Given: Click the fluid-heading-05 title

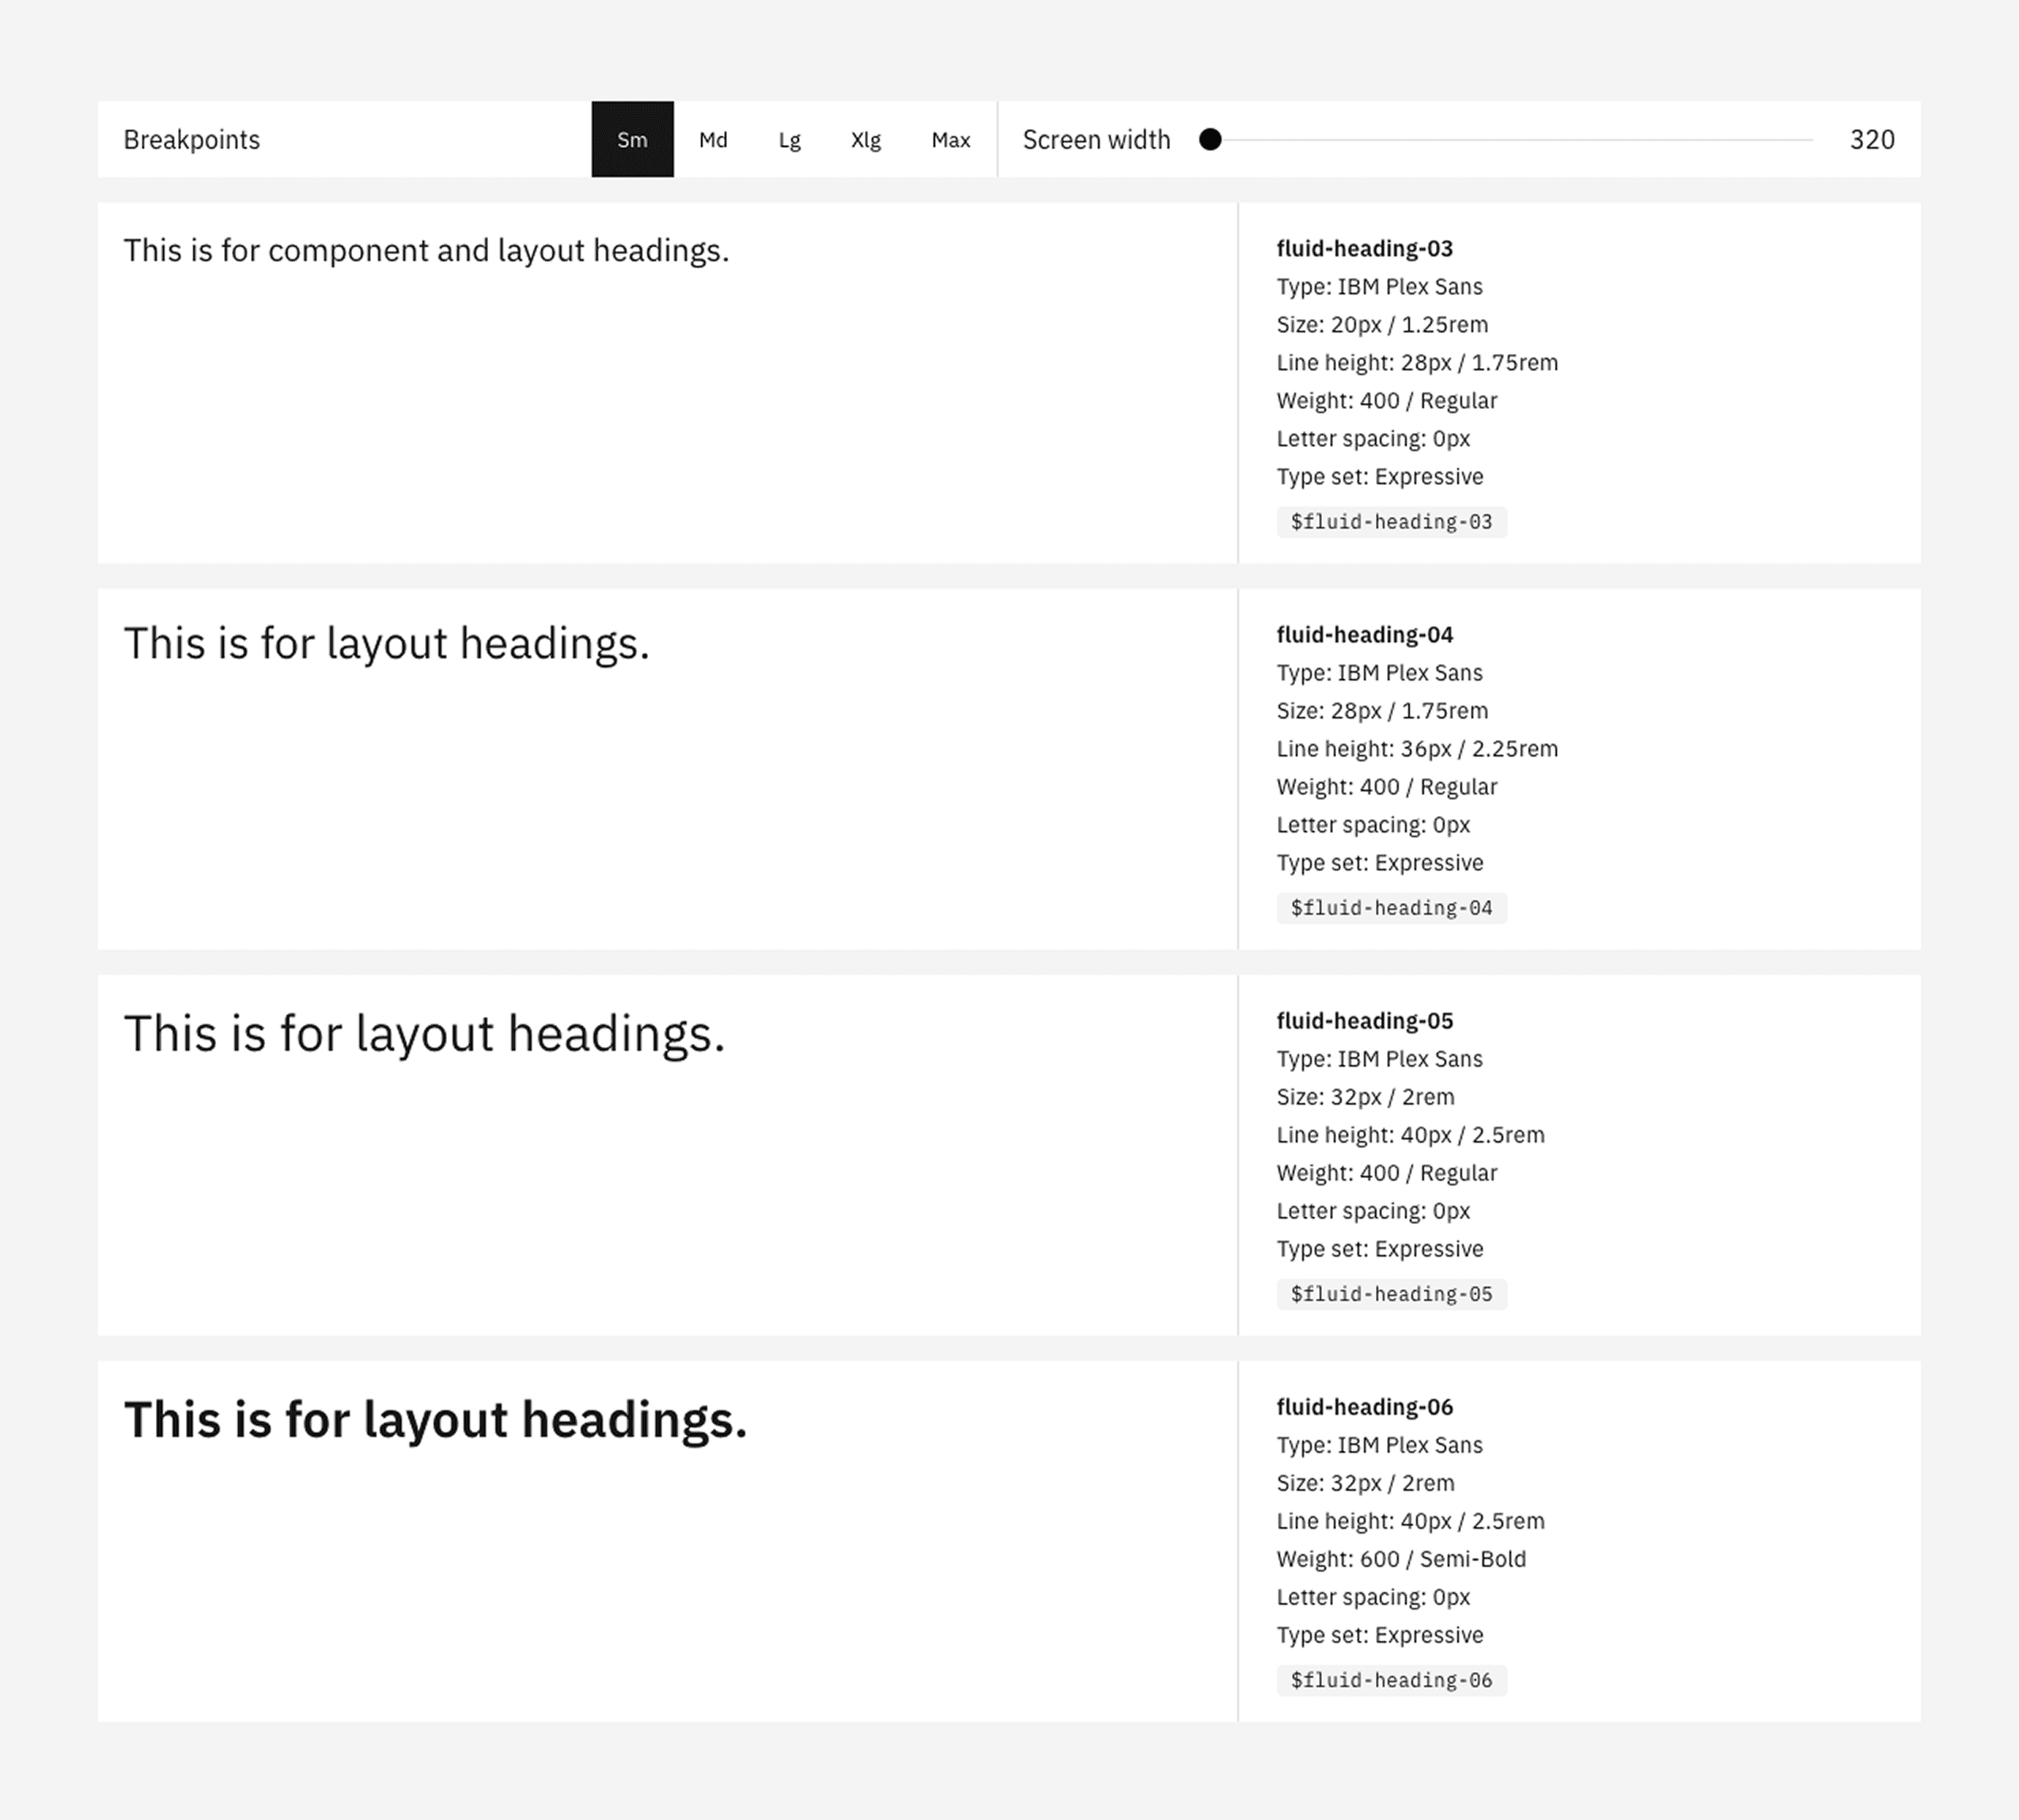Looking at the screenshot, I should tap(1364, 1020).
